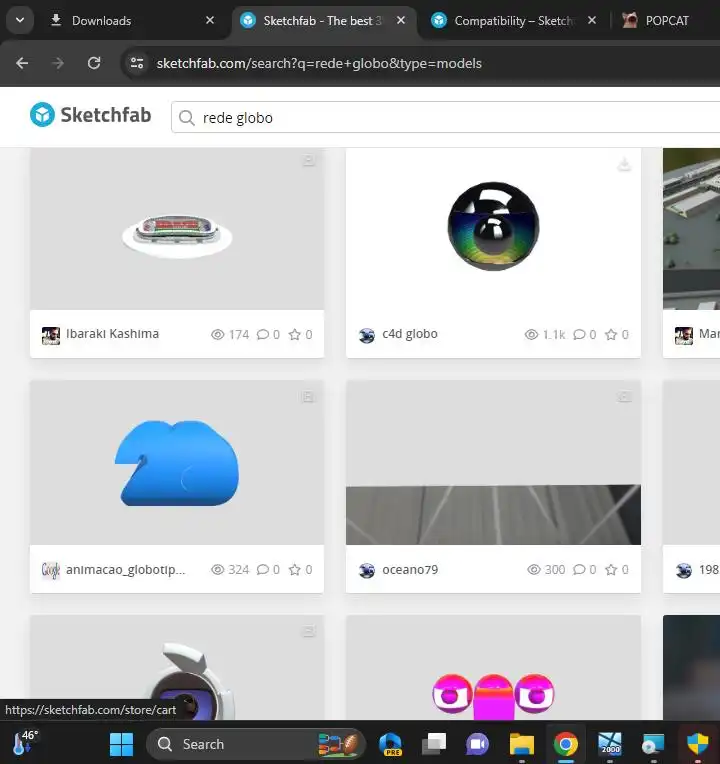This screenshot has height=764, width=720.
Task: Open the oceano79 model title
Action: coord(410,570)
